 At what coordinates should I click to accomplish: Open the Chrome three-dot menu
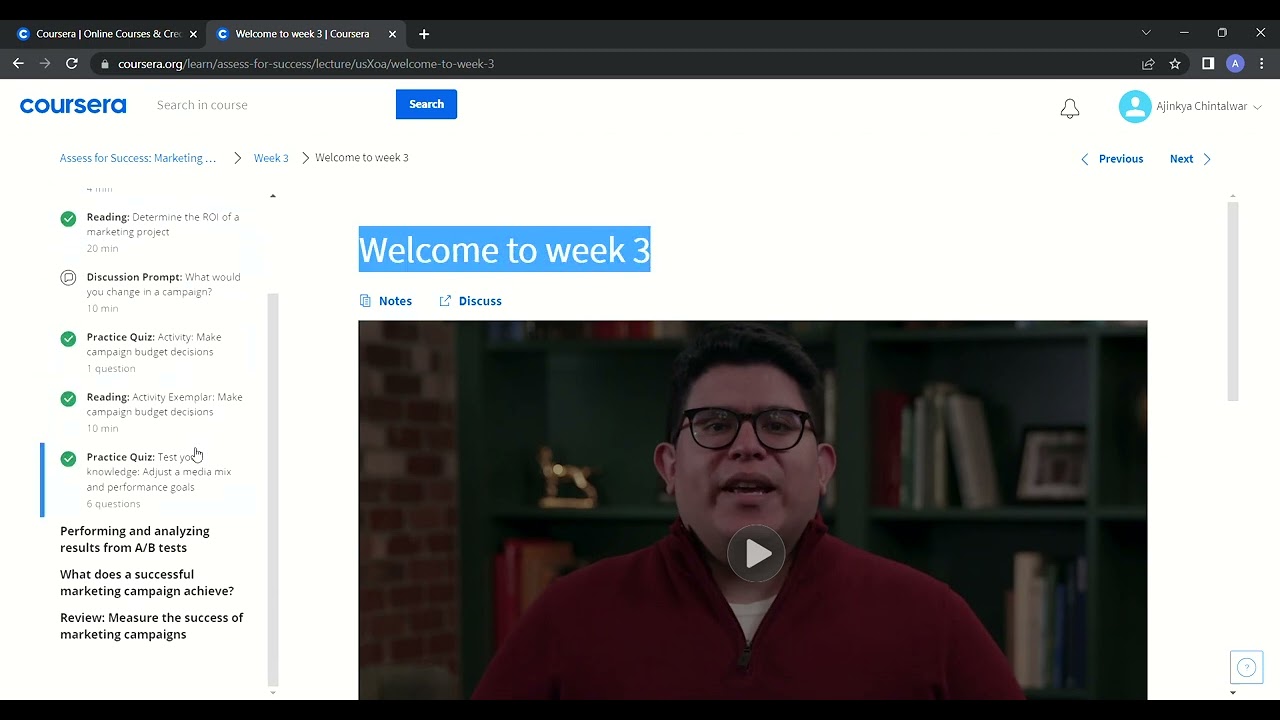[1262, 63]
